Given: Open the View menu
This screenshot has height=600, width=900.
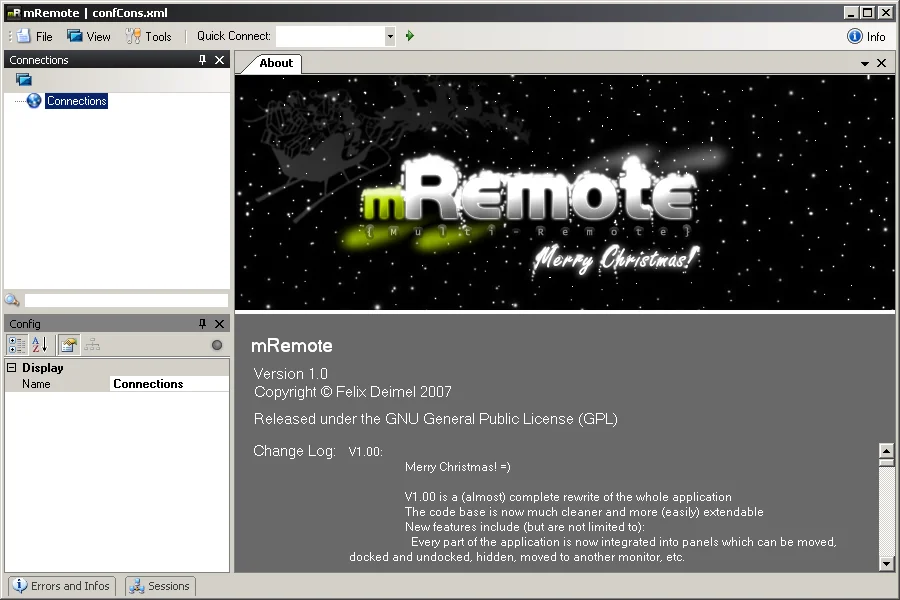Looking at the screenshot, I should coord(88,36).
